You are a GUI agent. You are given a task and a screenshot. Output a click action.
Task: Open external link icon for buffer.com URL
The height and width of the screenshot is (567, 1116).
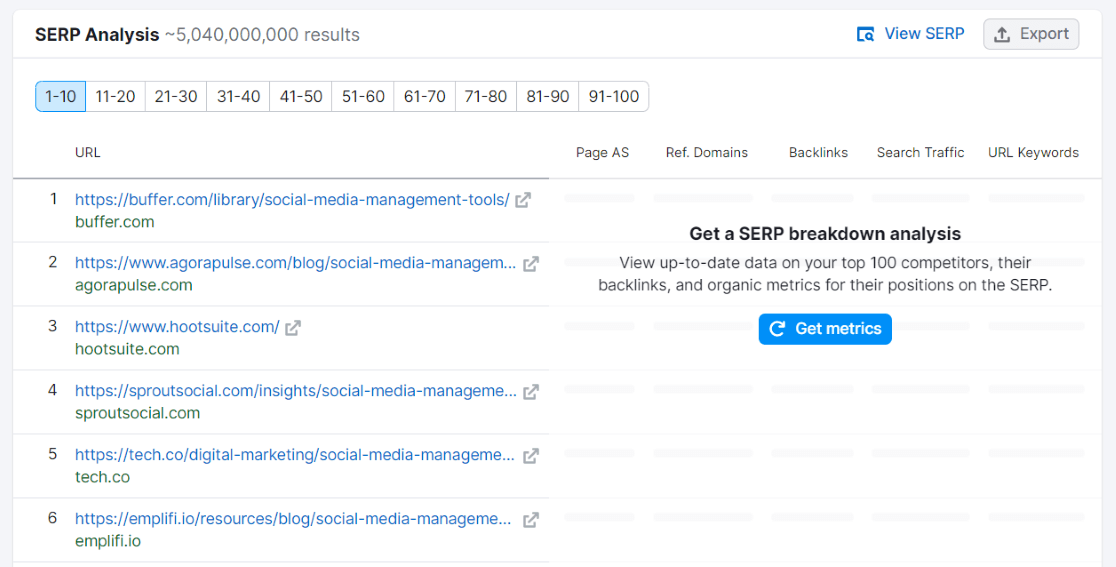(x=523, y=200)
